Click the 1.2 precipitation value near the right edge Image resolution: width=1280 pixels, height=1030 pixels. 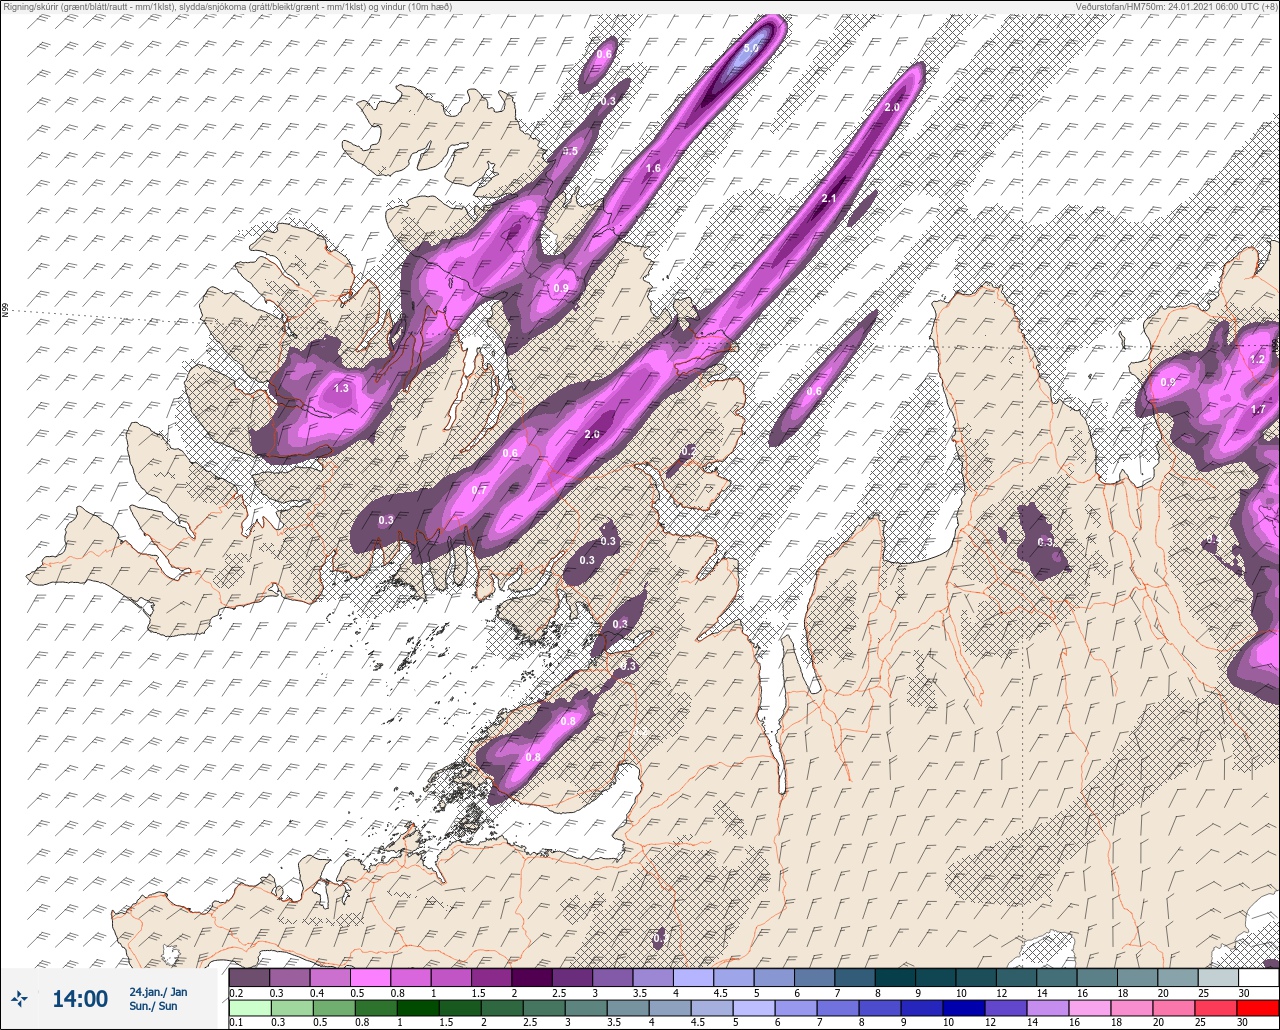point(1257,359)
